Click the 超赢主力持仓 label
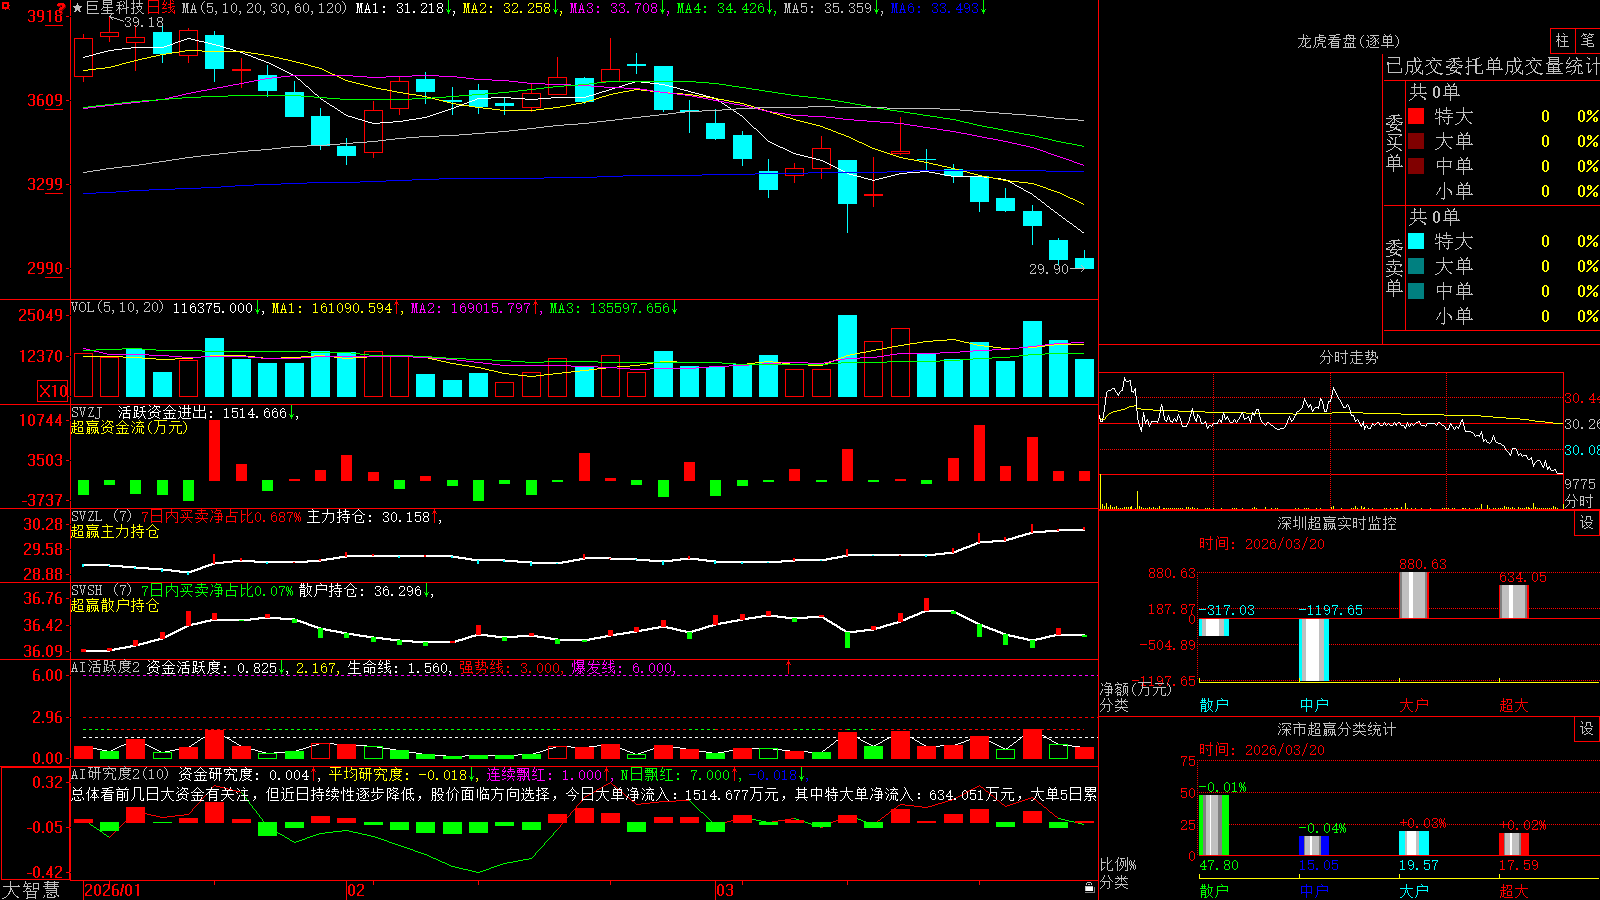1600x900 pixels. point(115,531)
